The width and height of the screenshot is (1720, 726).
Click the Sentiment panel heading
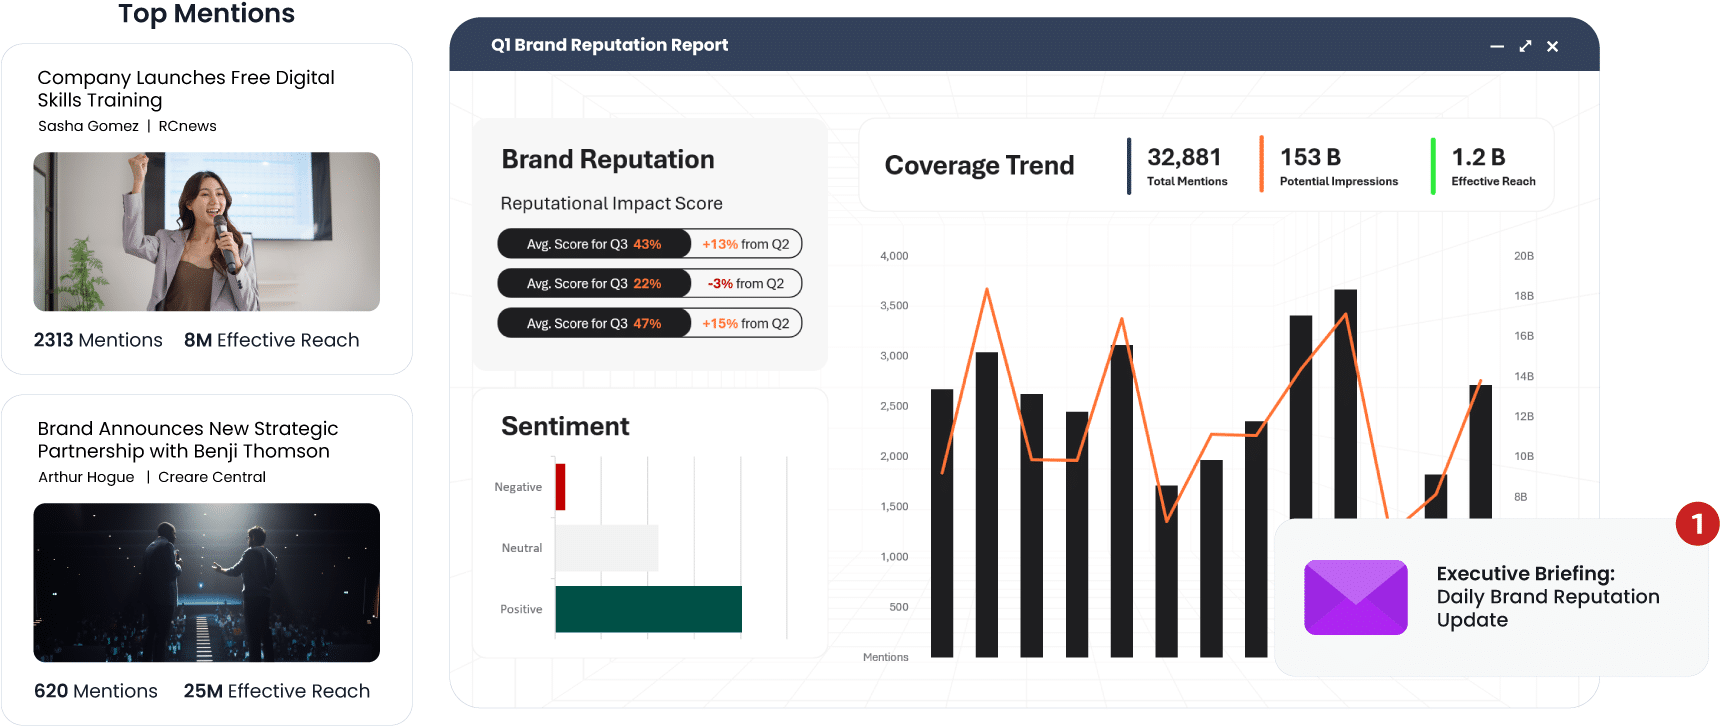pos(565,427)
